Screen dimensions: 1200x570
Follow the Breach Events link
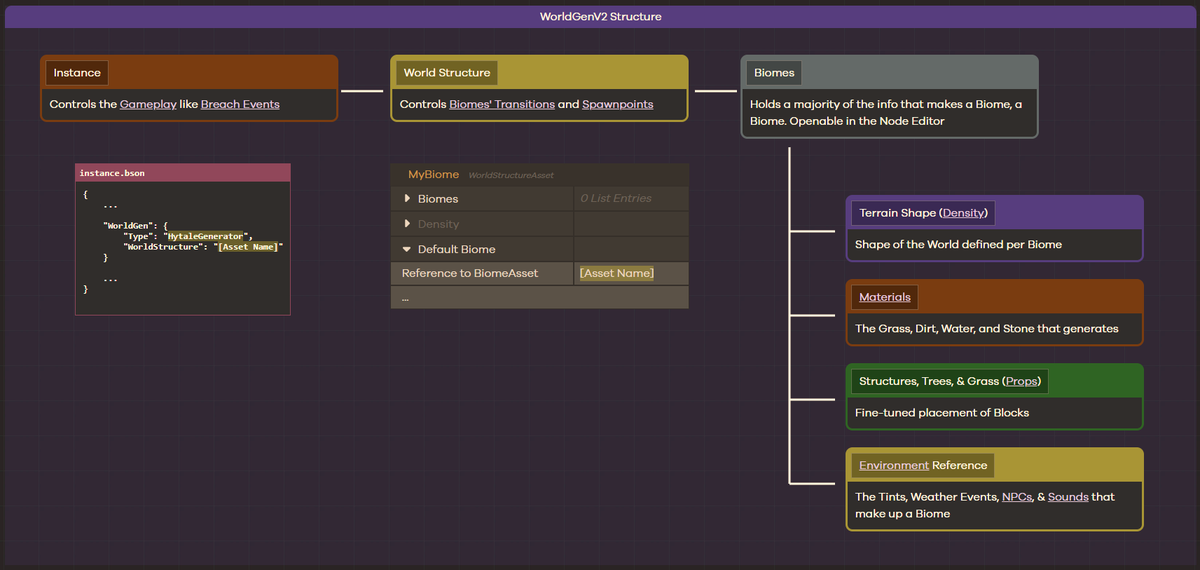click(240, 104)
